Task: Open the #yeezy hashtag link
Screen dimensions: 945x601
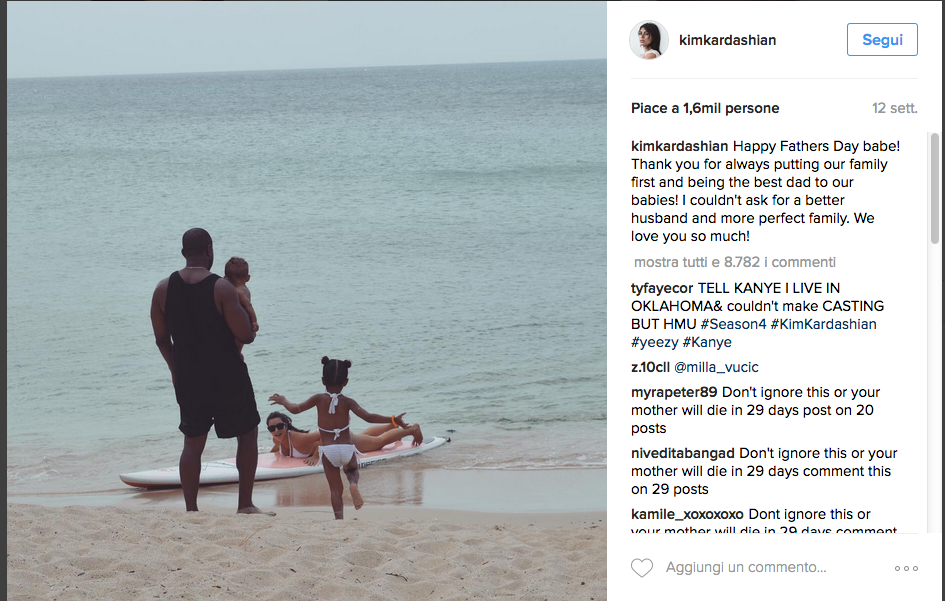Action: coord(655,342)
